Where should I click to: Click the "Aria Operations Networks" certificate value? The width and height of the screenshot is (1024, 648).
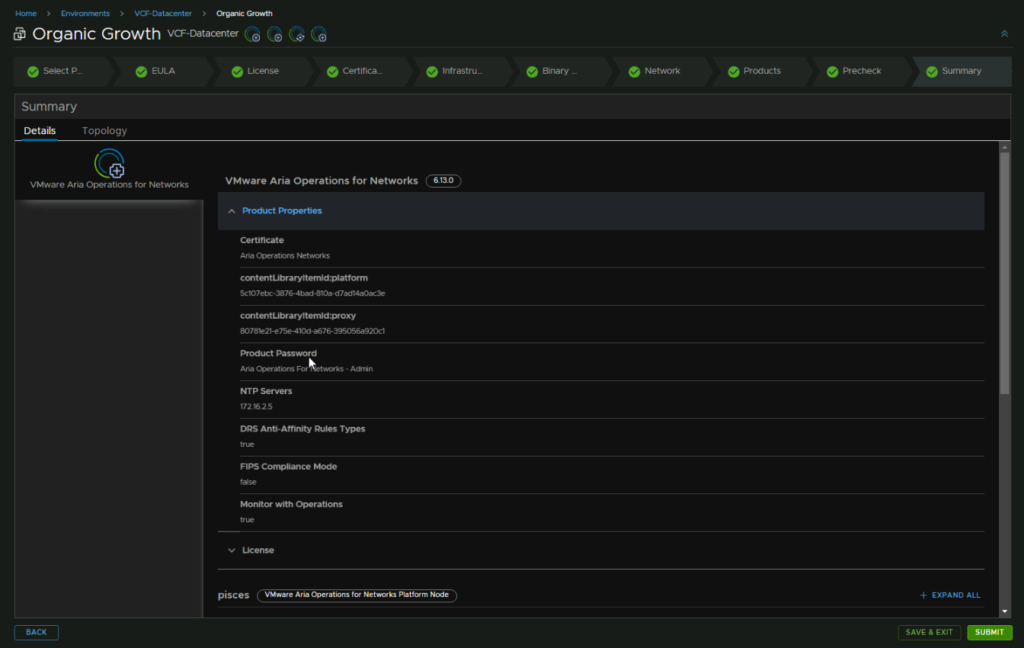[285, 256]
